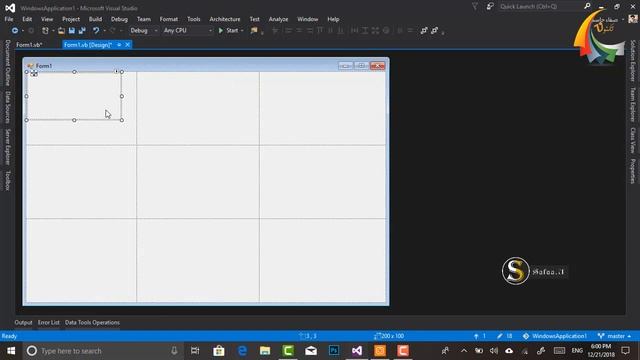
Task: Open the Toolbox side panel
Action: (x=7, y=180)
